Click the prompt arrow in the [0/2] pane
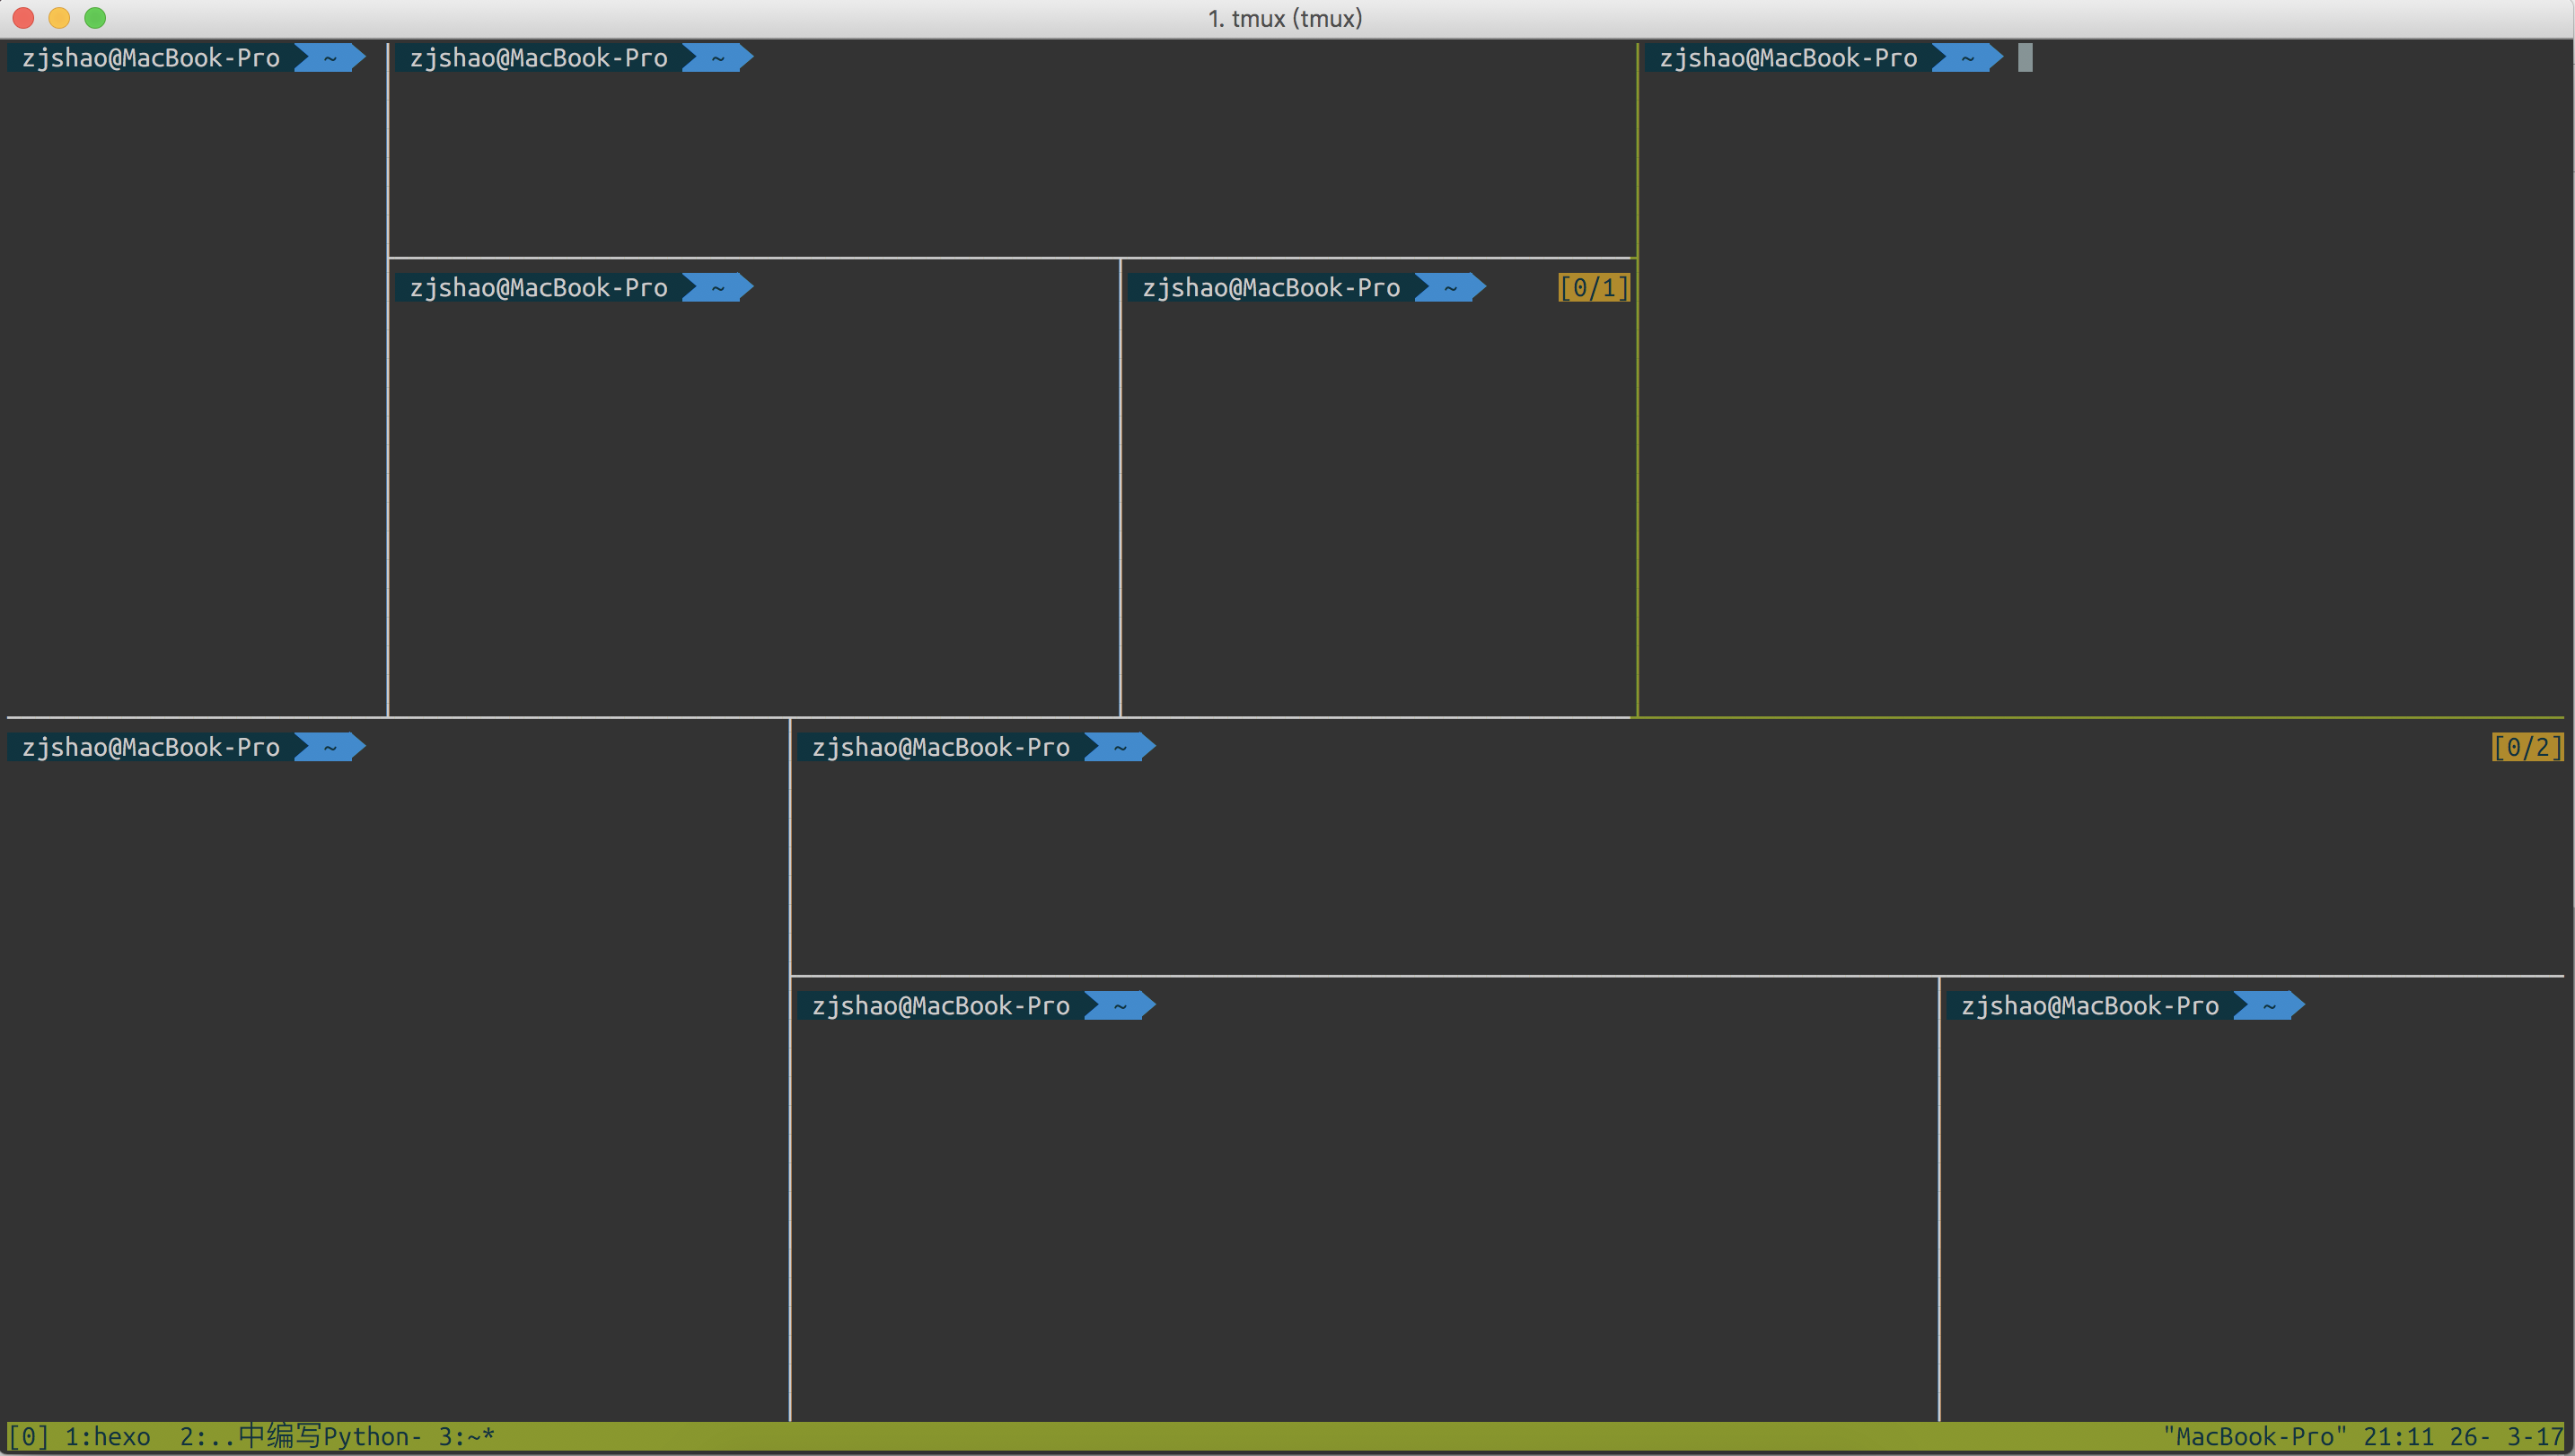Image resolution: width=2575 pixels, height=1456 pixels. 1120,747
